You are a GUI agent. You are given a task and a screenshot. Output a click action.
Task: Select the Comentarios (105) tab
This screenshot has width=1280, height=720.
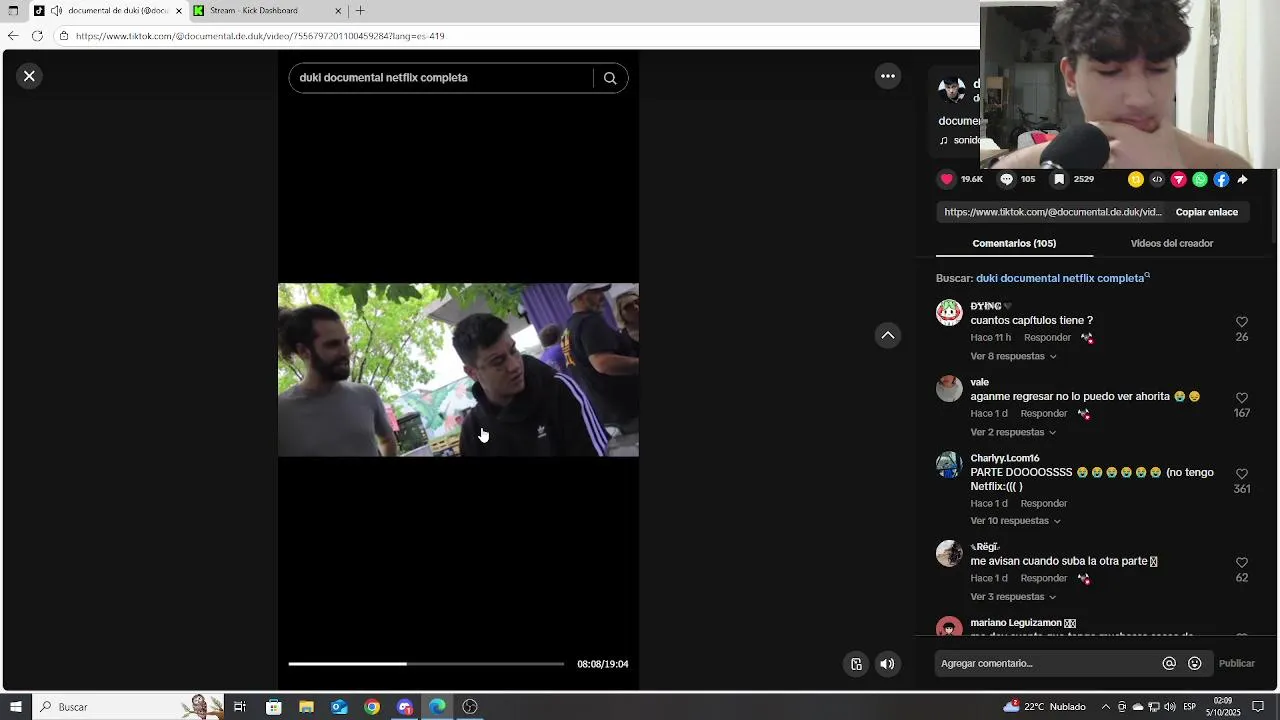coord(1014,243)
